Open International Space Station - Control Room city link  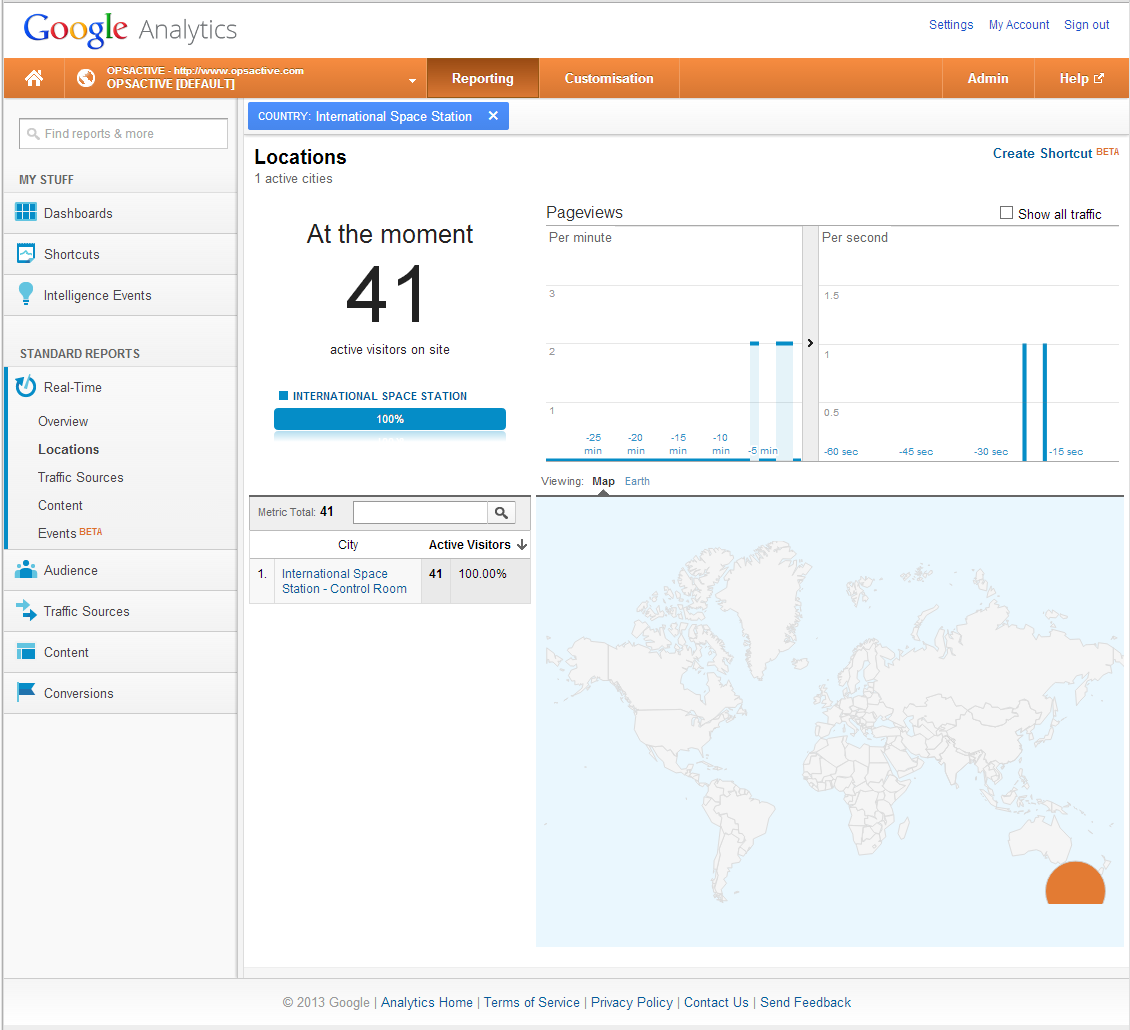(x=344, y=581)
